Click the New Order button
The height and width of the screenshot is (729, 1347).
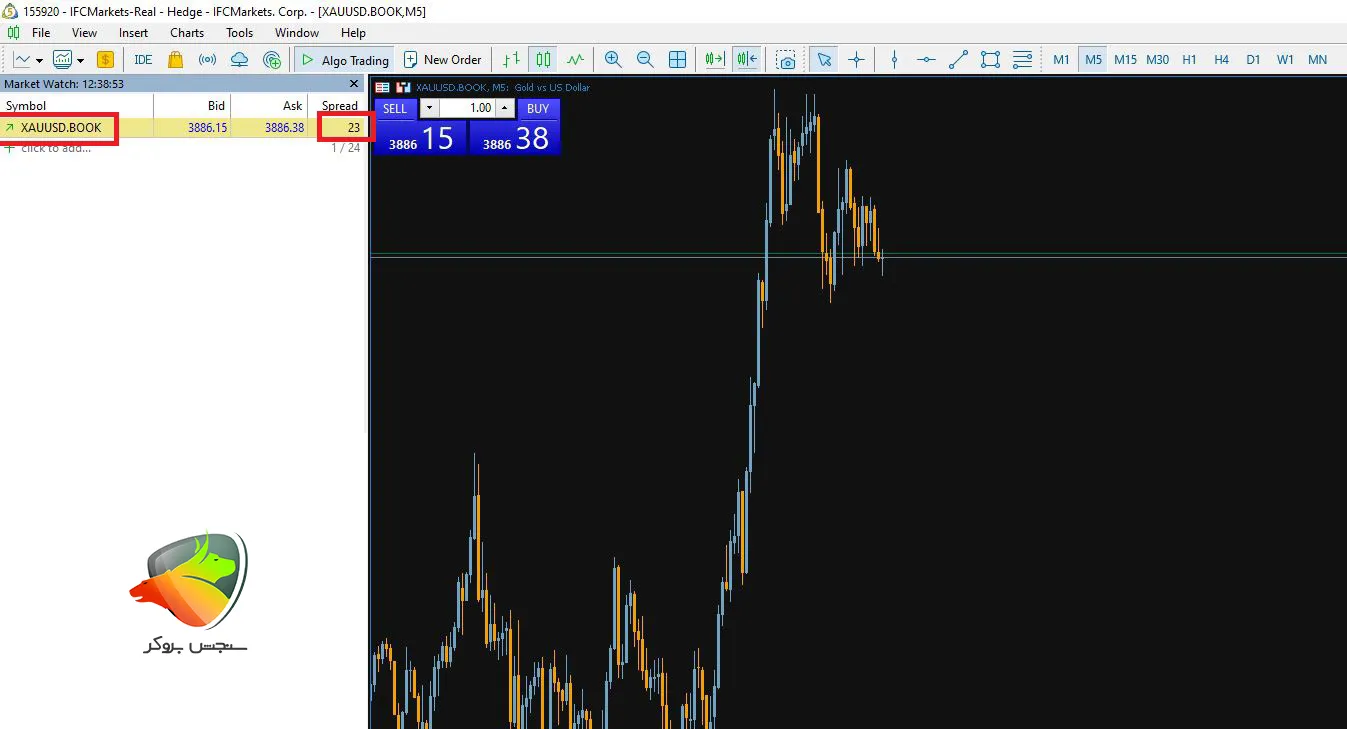443,60
